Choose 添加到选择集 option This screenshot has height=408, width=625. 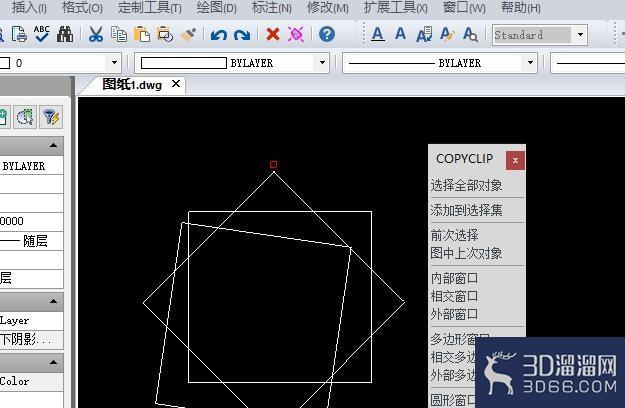[466, 210]
